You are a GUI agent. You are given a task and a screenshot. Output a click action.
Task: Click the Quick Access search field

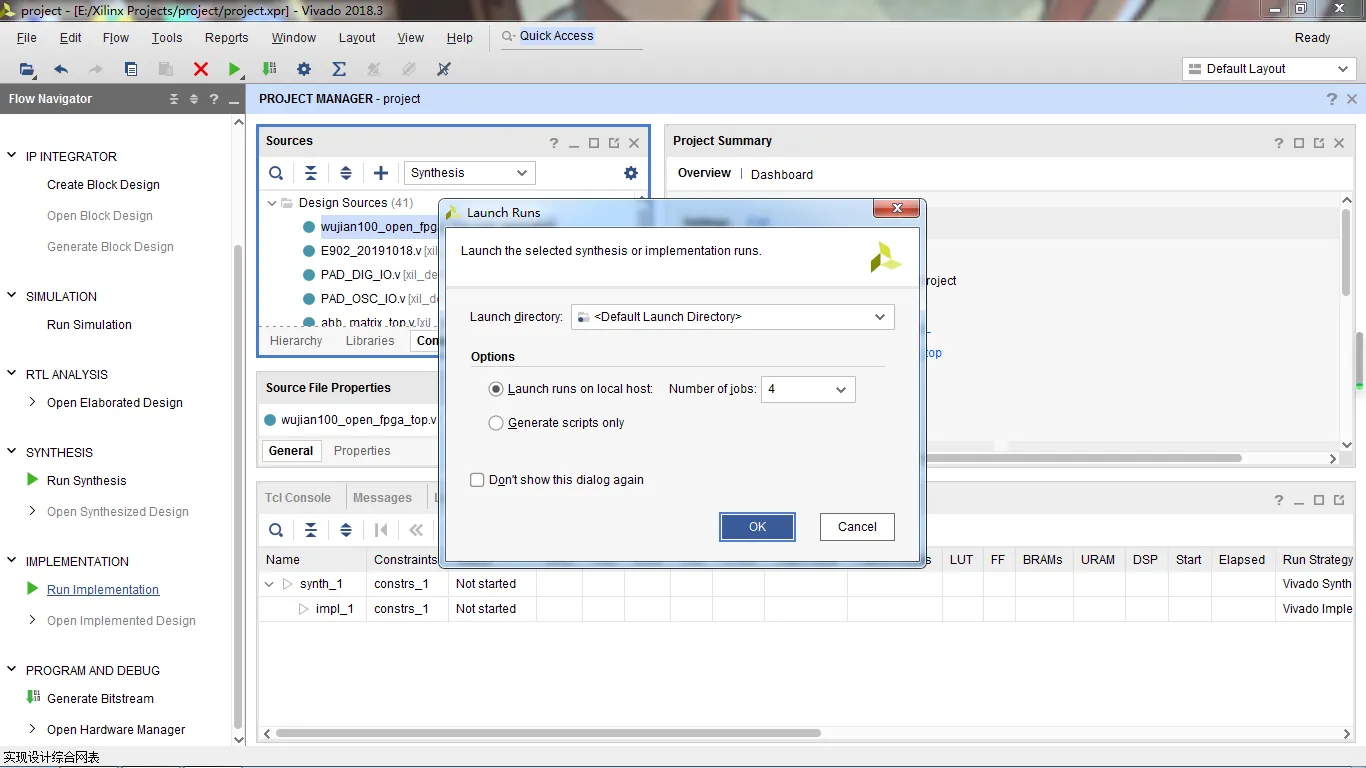pyautogui.click(x=570, y=36)
